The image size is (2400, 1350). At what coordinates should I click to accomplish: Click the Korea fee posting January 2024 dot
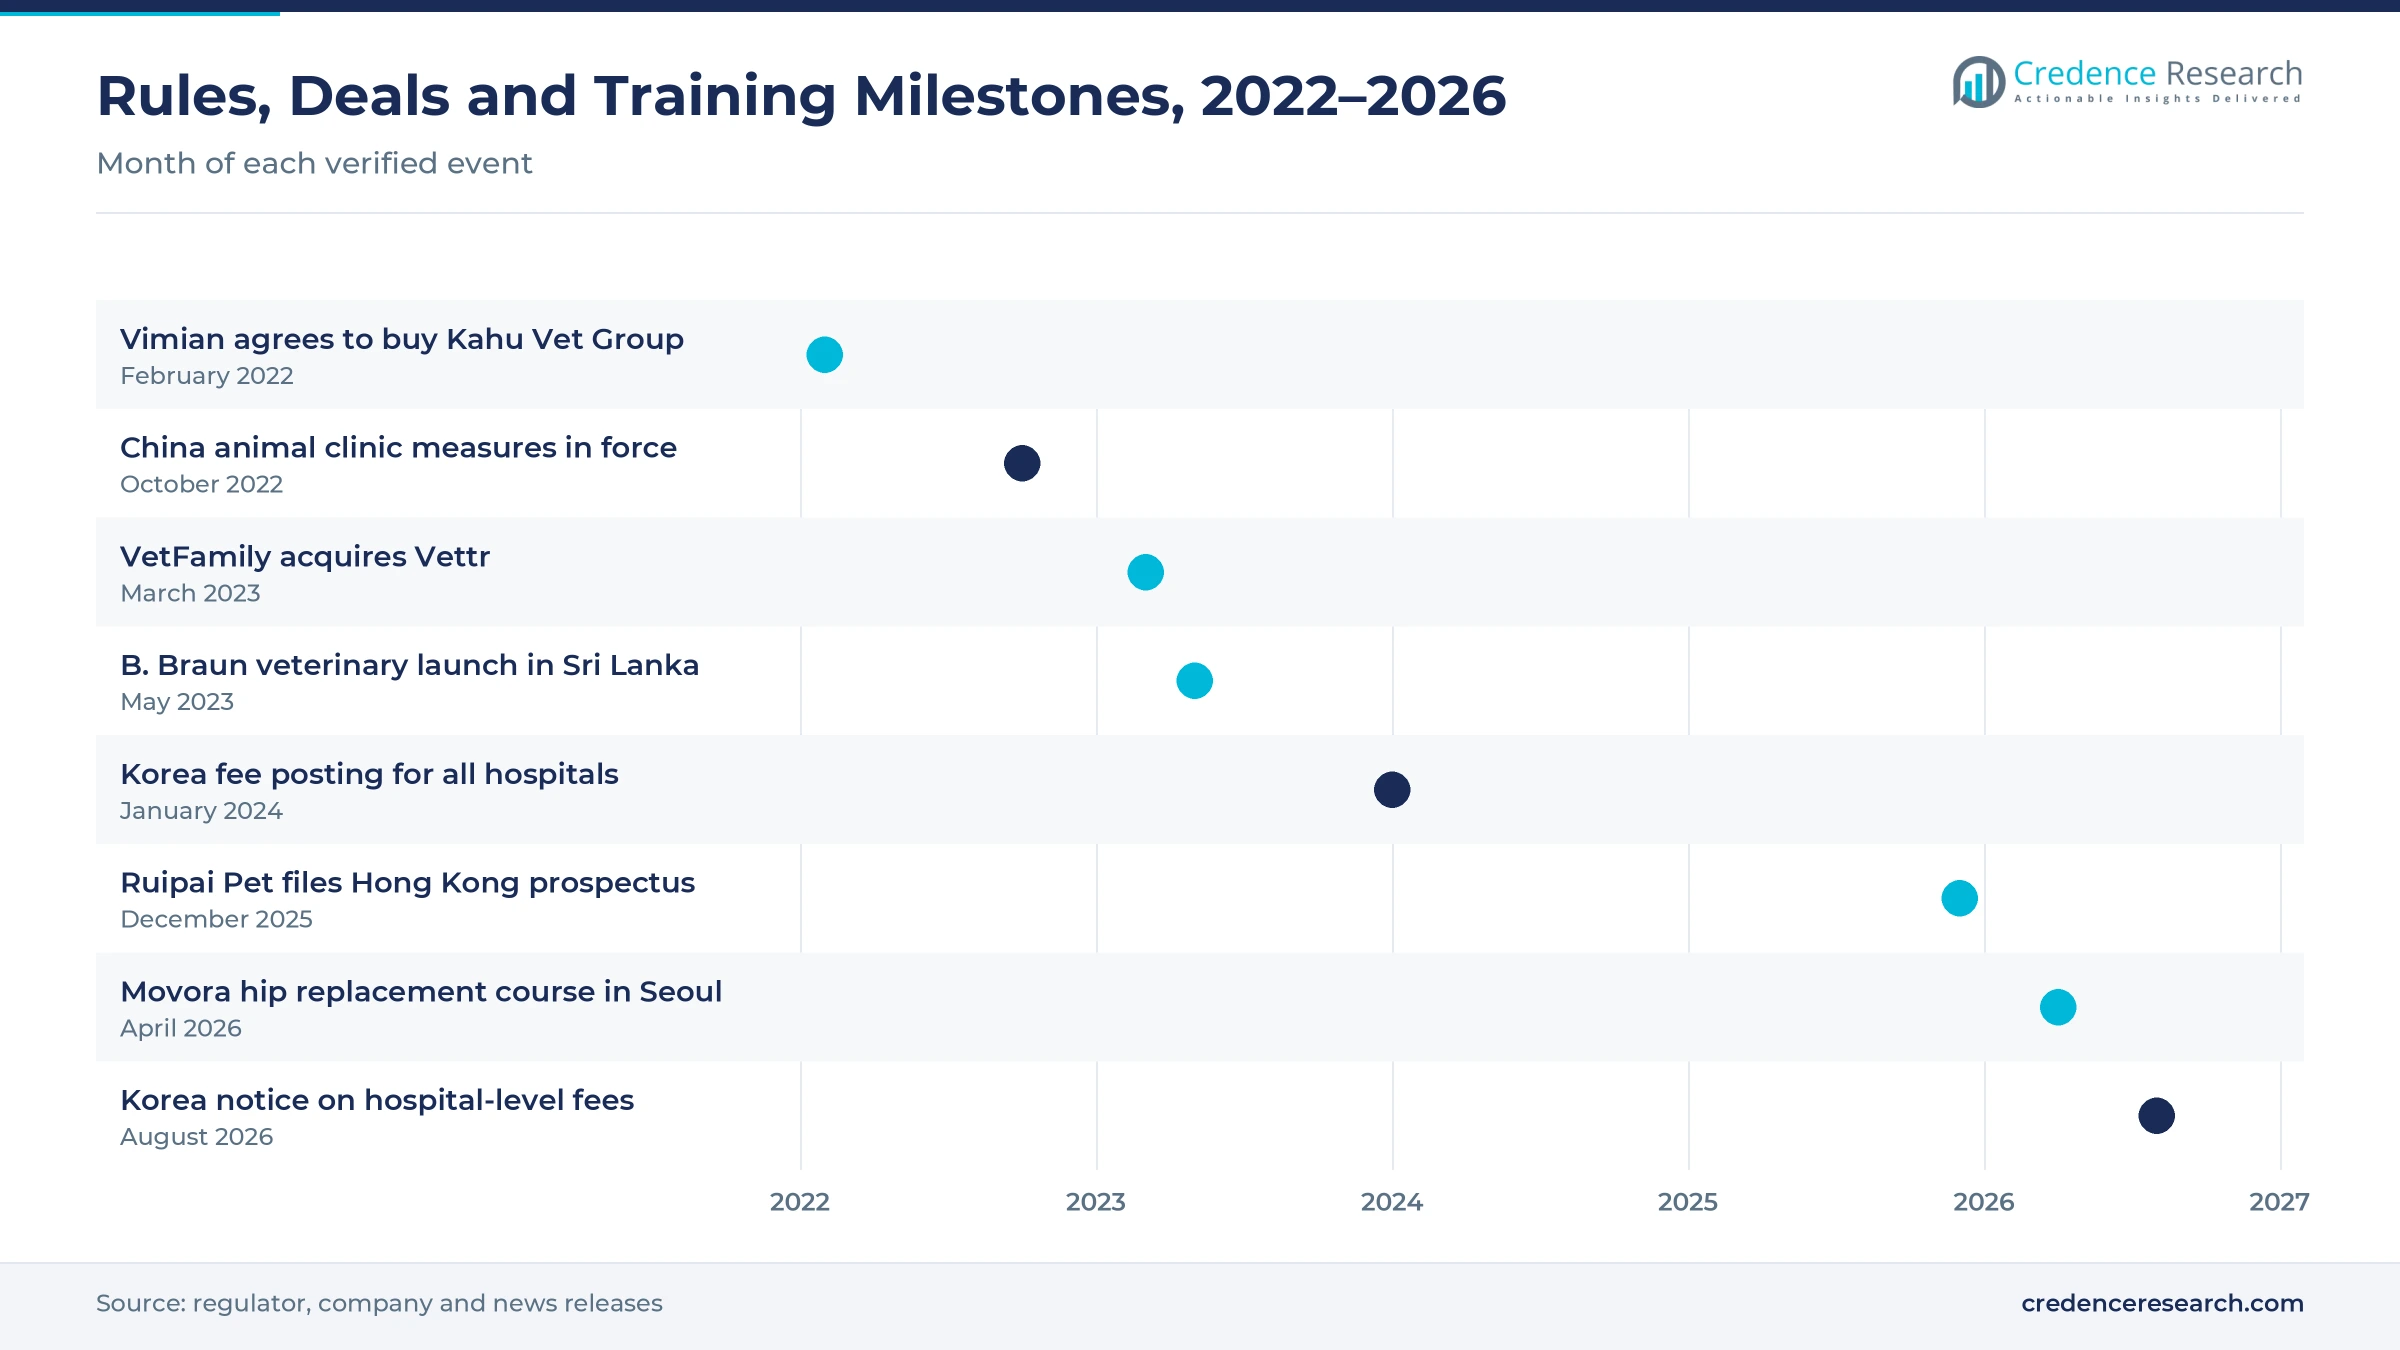[x=1392, y=790]
